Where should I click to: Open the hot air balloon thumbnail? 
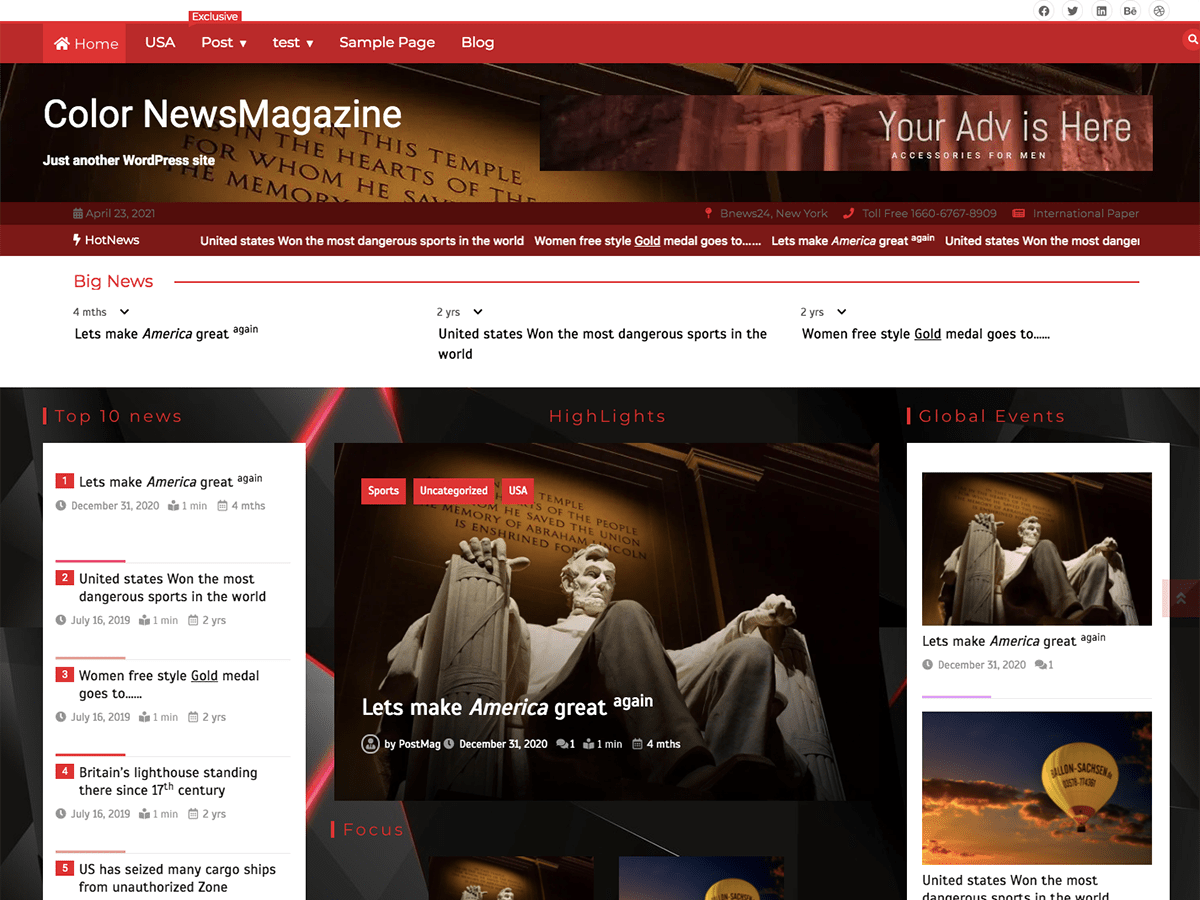point(1036,788)
